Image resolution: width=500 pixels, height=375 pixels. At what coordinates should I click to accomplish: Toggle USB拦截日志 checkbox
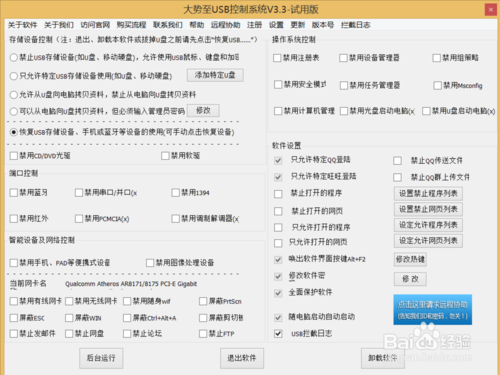[278, 334]
